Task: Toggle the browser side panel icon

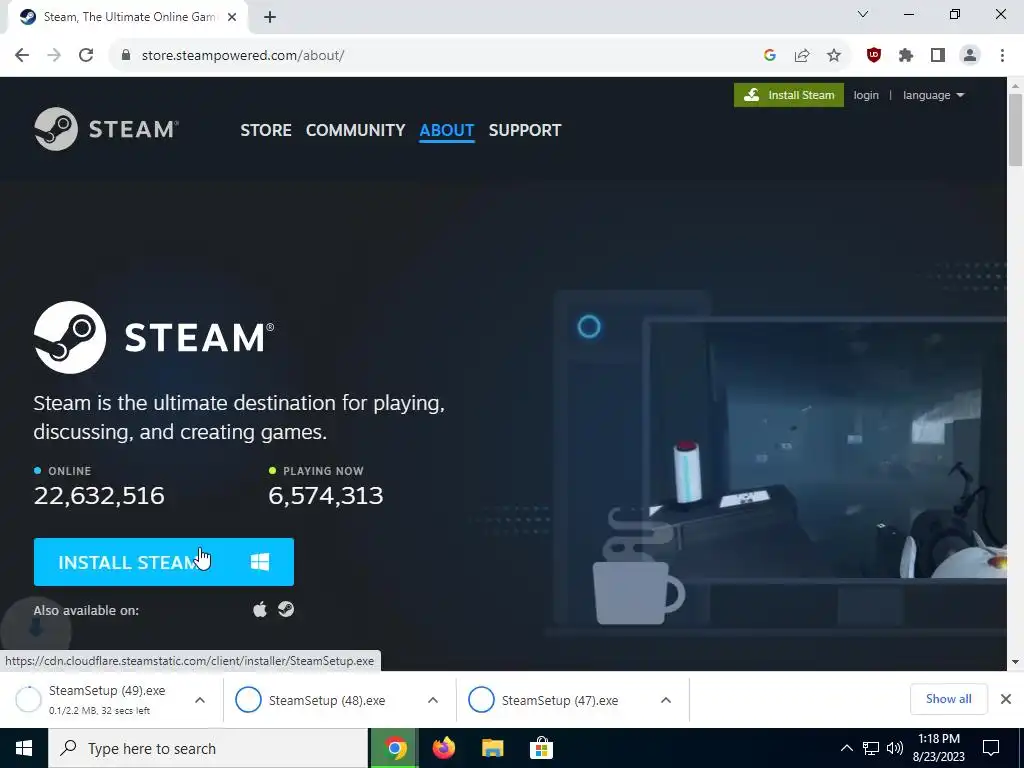Action: (x=938, y=56)
